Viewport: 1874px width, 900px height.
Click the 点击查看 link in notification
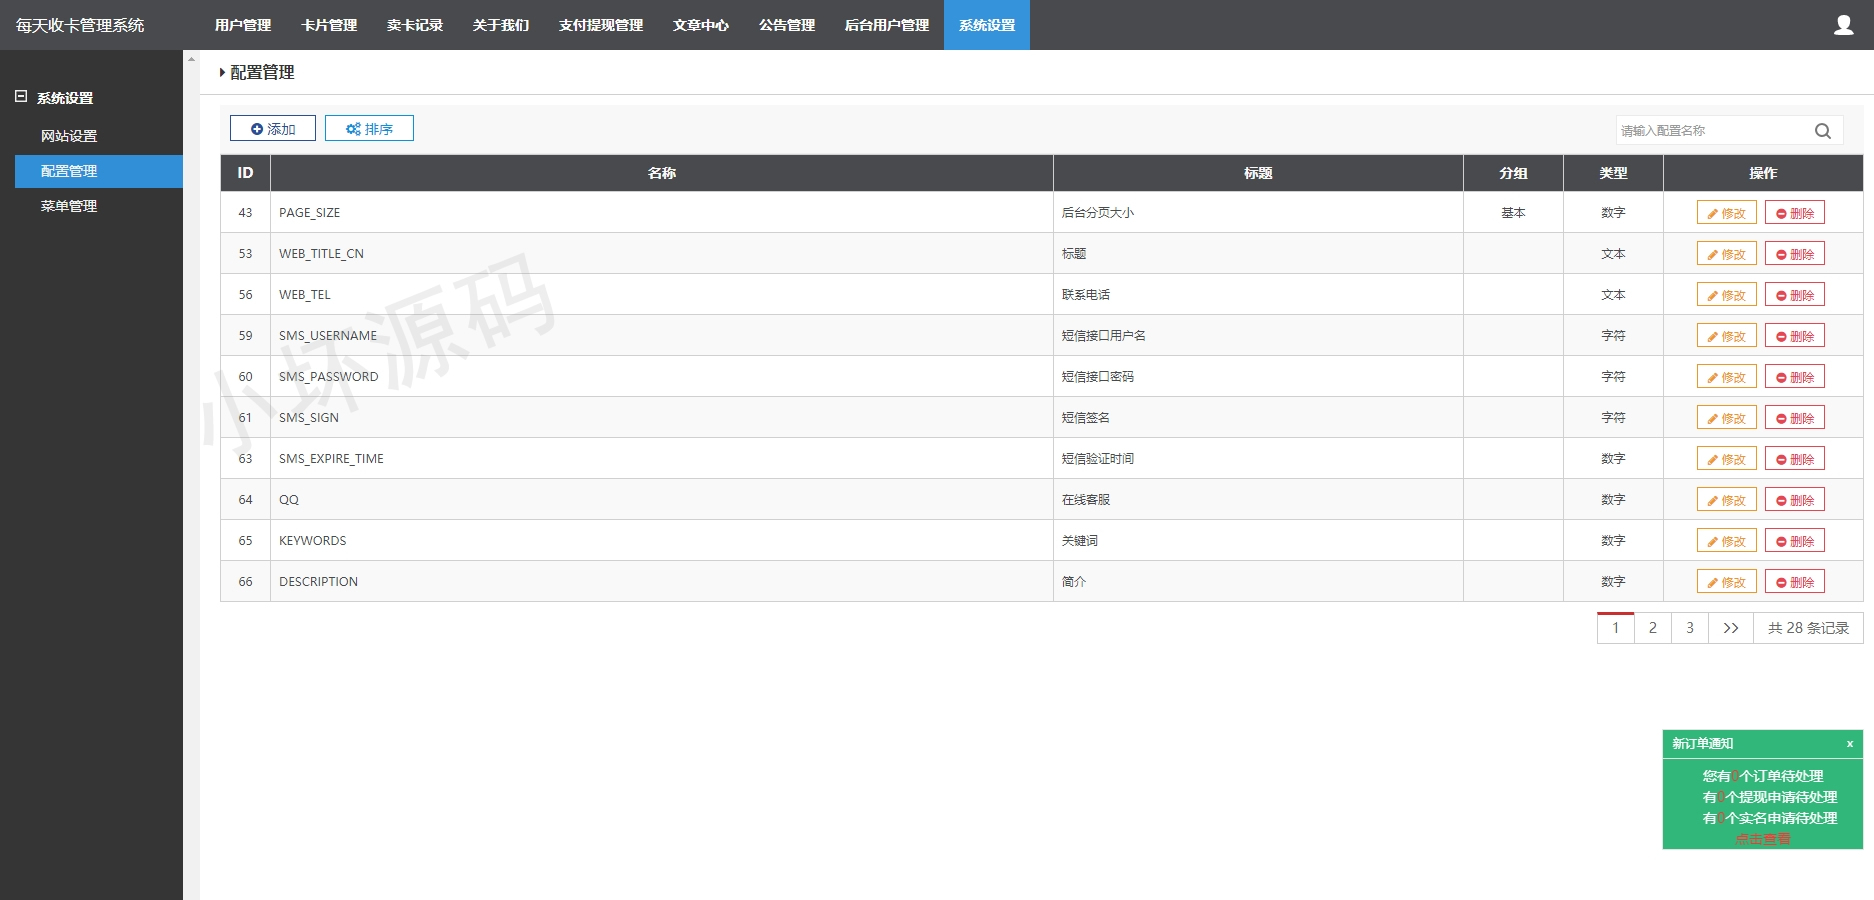[x=1763, y=839]
